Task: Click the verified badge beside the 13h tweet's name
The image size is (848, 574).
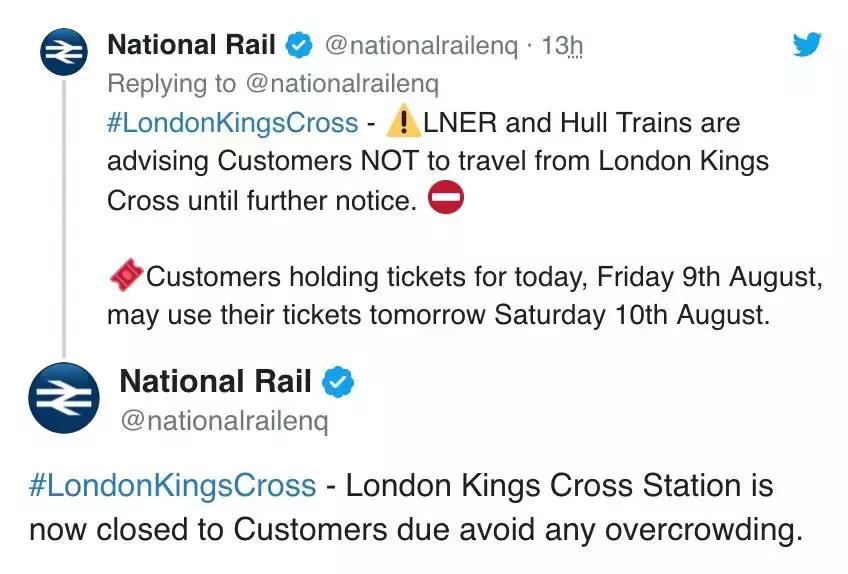Action: point(299,46)
